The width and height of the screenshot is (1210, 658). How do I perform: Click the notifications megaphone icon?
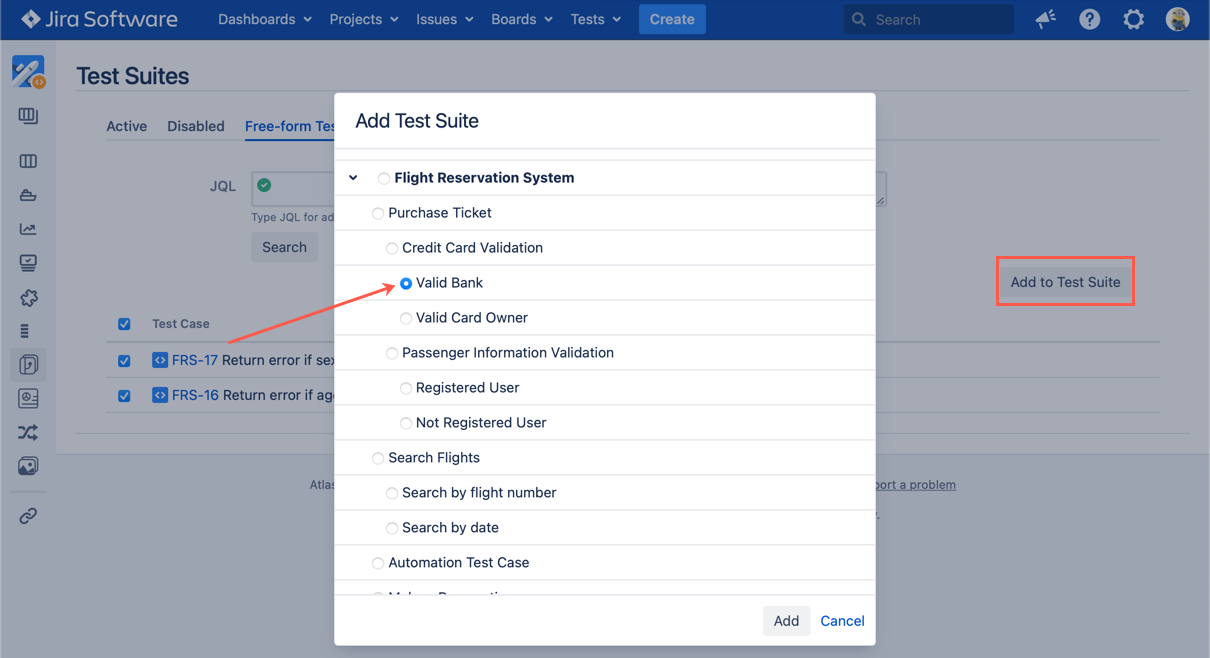[1045, 19]
